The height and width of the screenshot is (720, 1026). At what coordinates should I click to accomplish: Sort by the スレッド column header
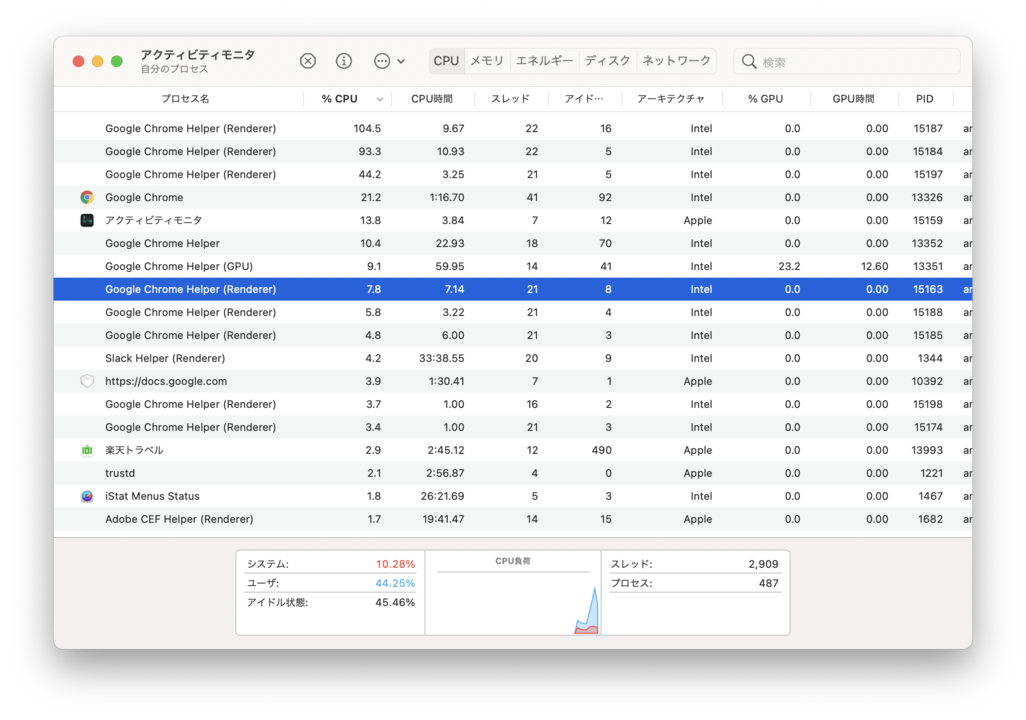coord(510,99)
